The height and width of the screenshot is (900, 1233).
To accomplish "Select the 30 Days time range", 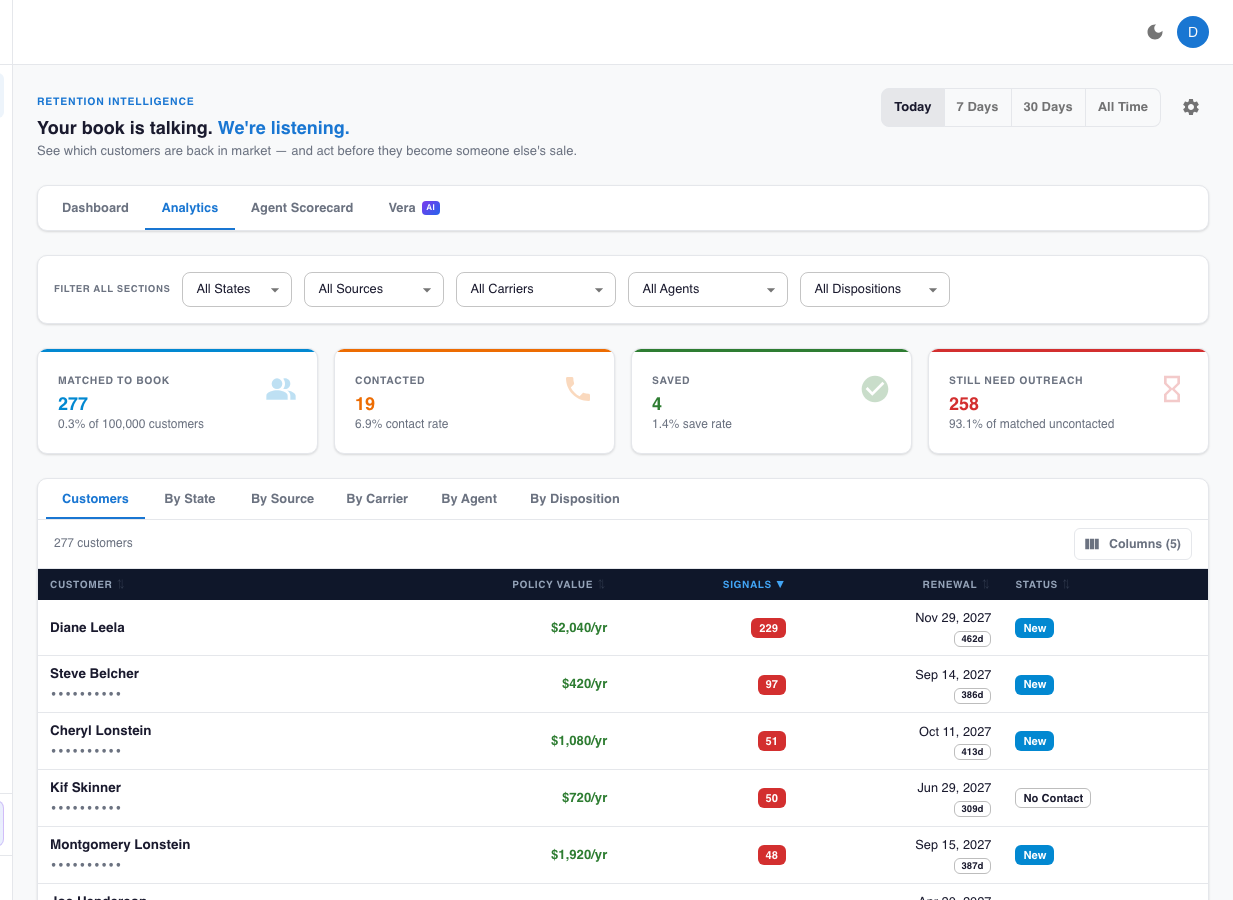I will (1048, 107).
